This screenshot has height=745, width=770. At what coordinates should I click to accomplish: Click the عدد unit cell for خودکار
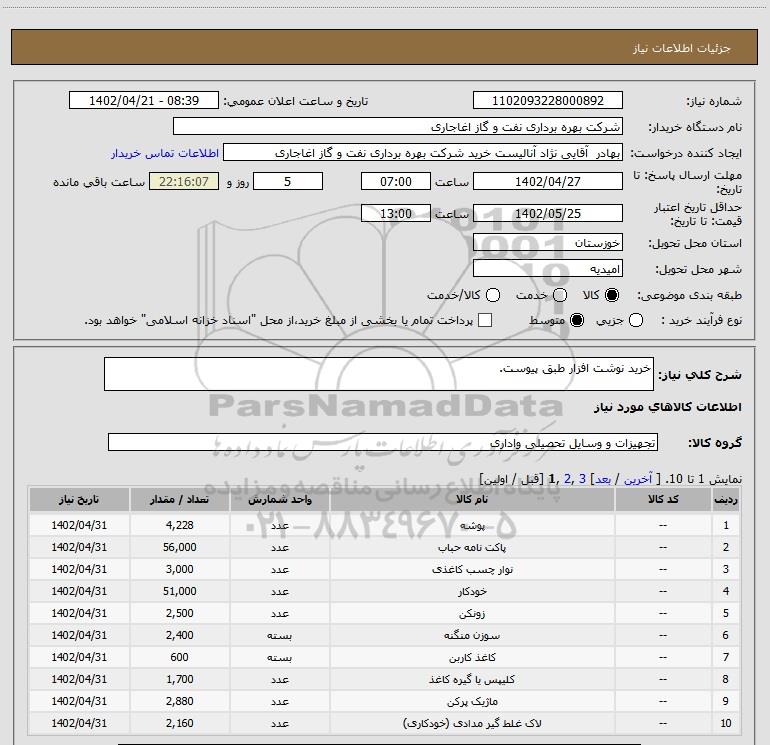point(279,591)
